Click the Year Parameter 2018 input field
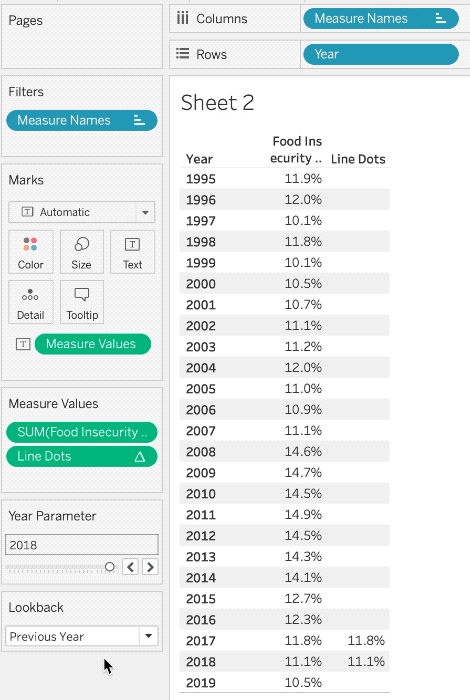 click(x=82, y=545)
